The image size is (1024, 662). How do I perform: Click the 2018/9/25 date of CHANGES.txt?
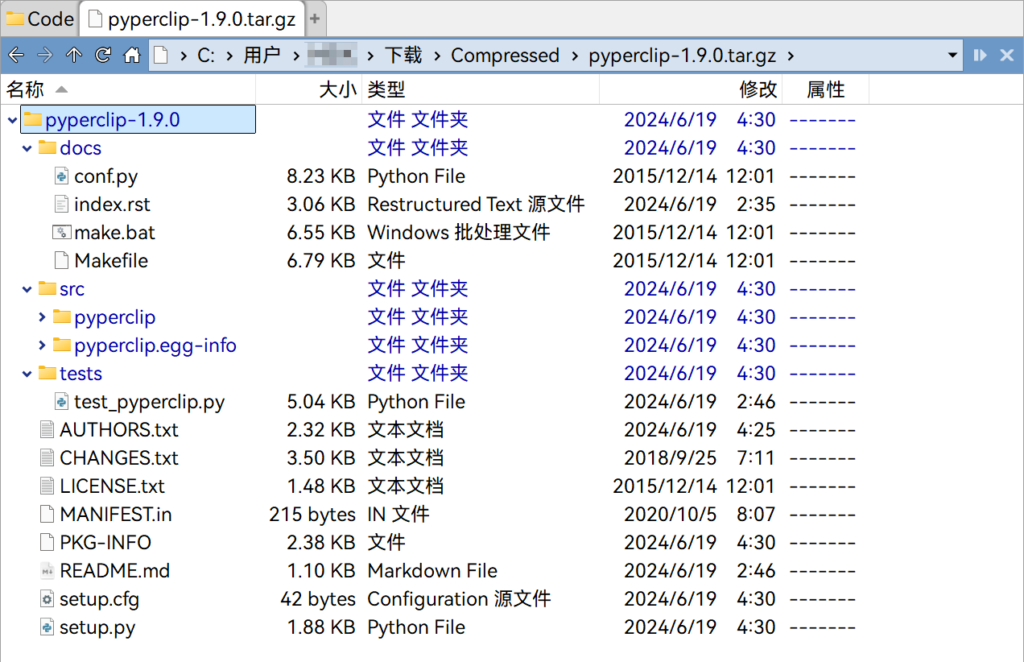670,458
